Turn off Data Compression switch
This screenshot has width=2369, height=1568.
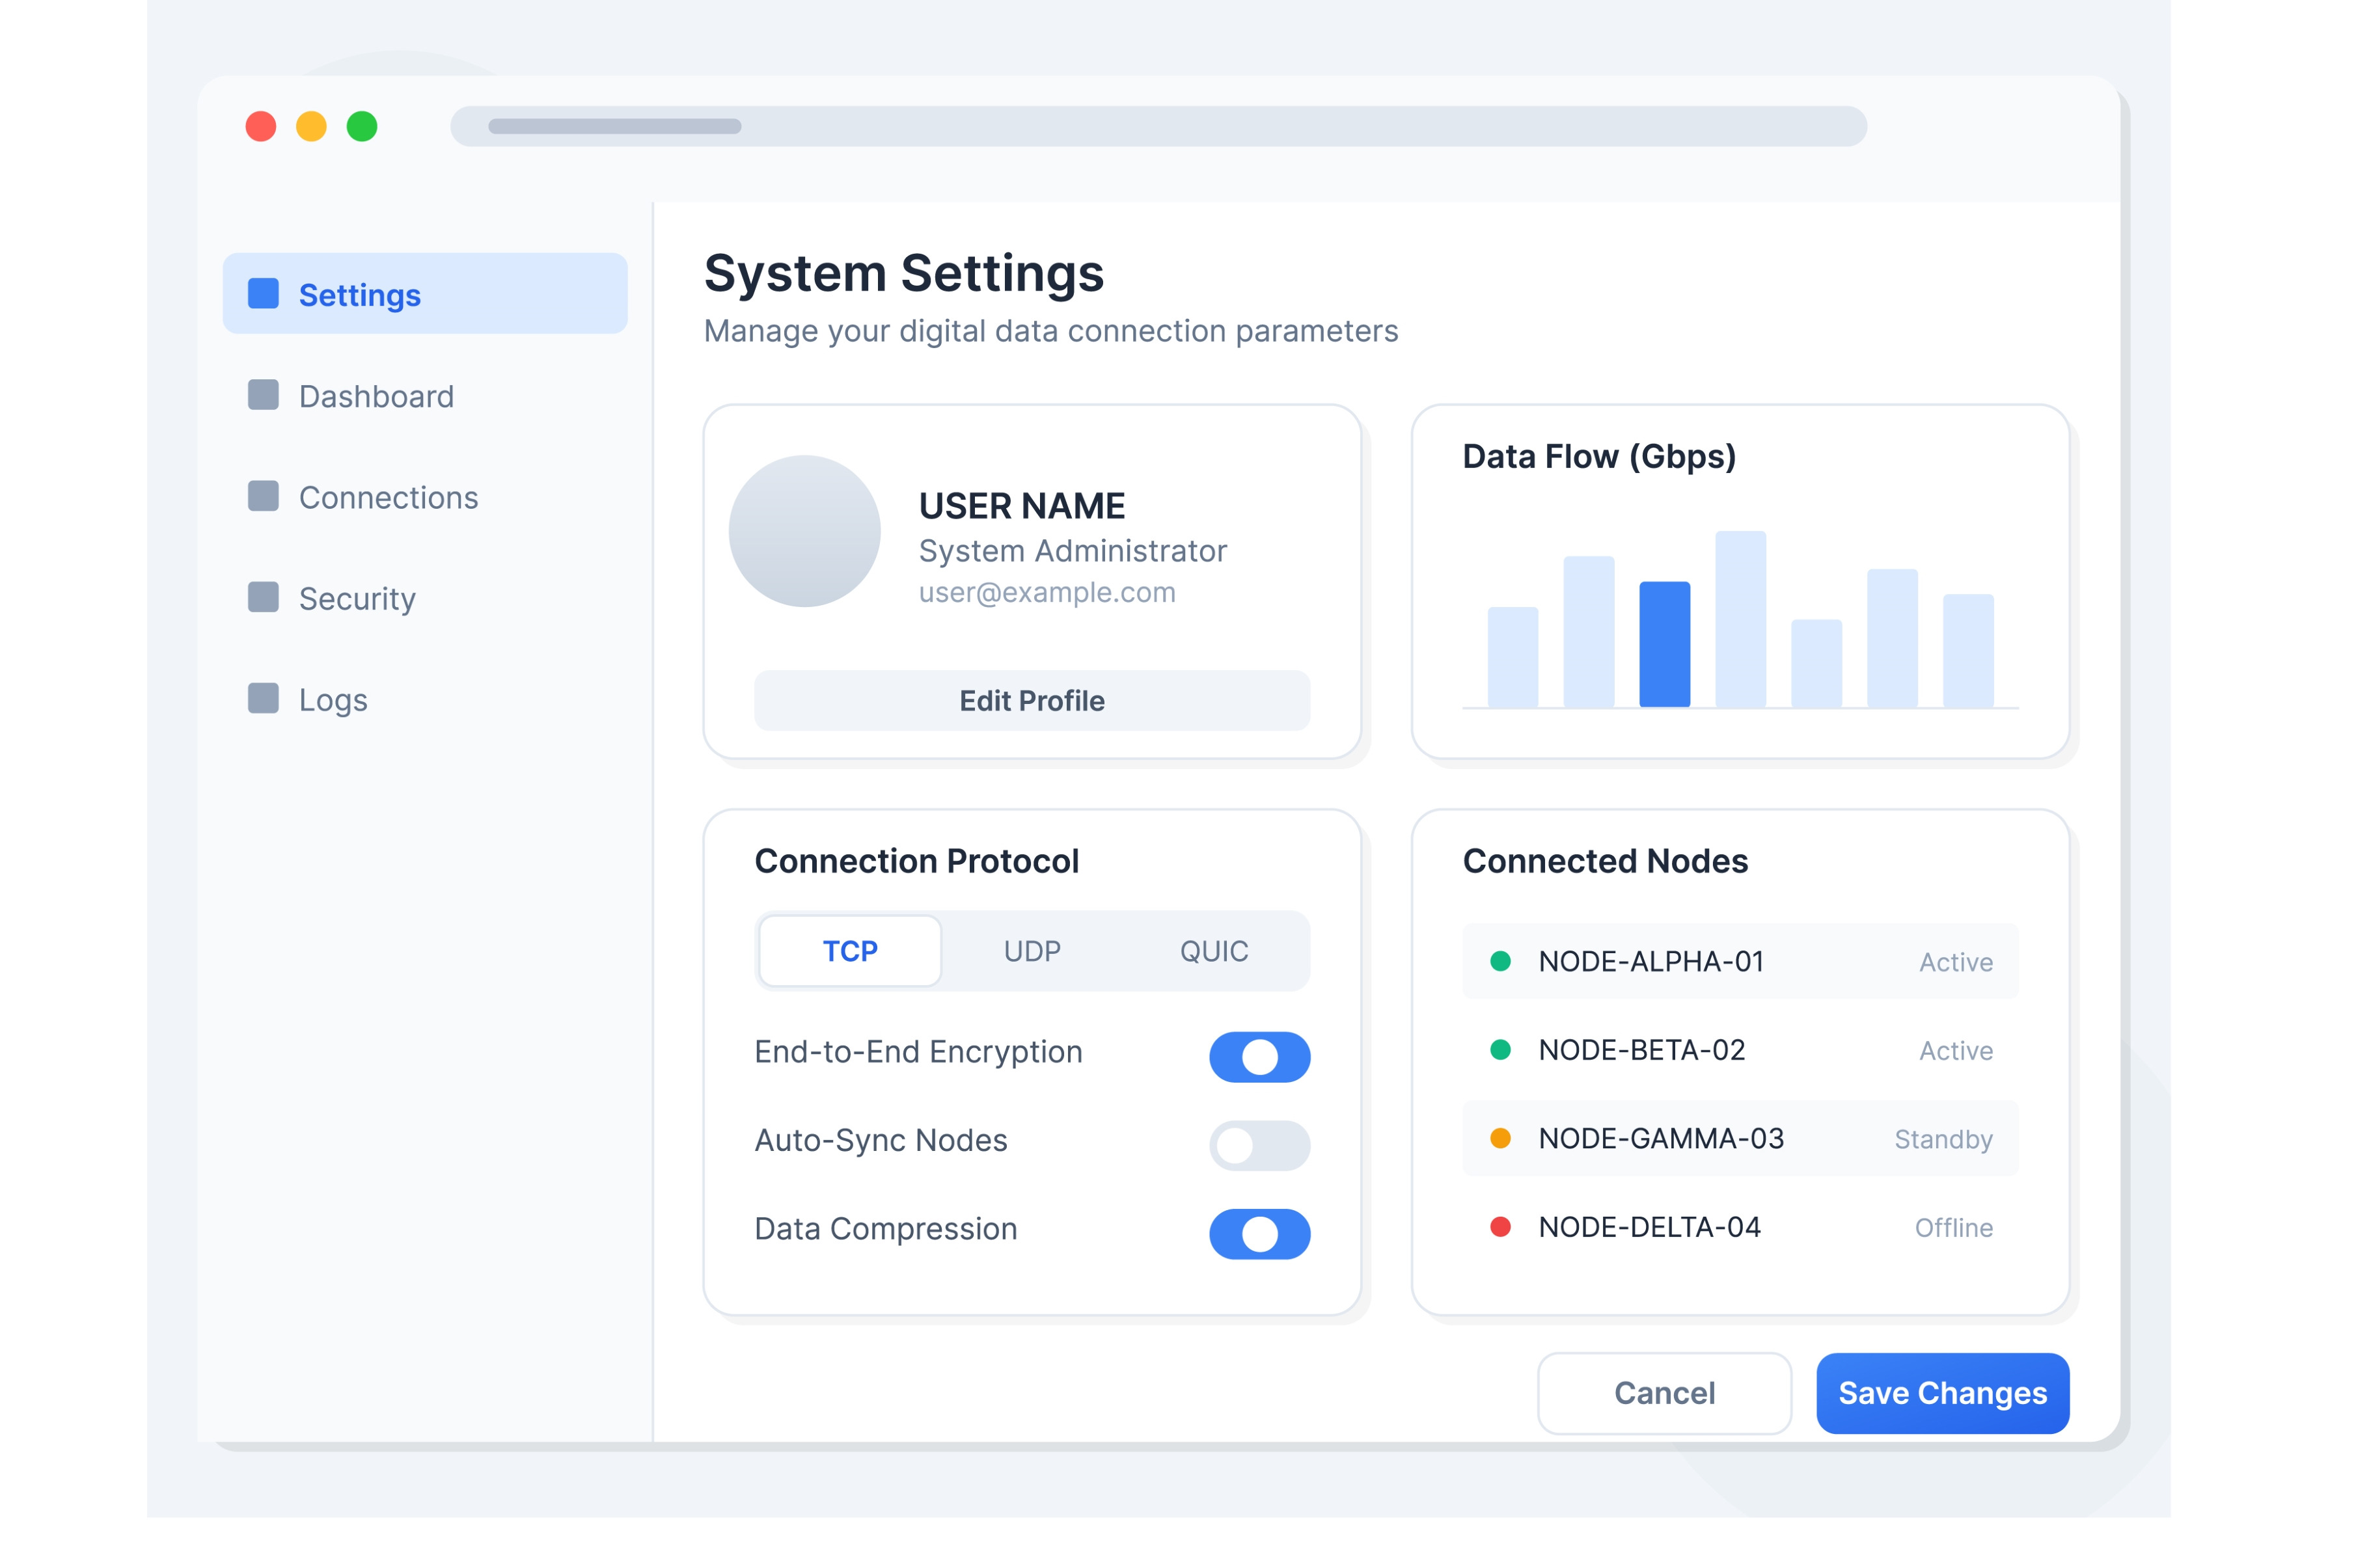pos(1259,1234)
